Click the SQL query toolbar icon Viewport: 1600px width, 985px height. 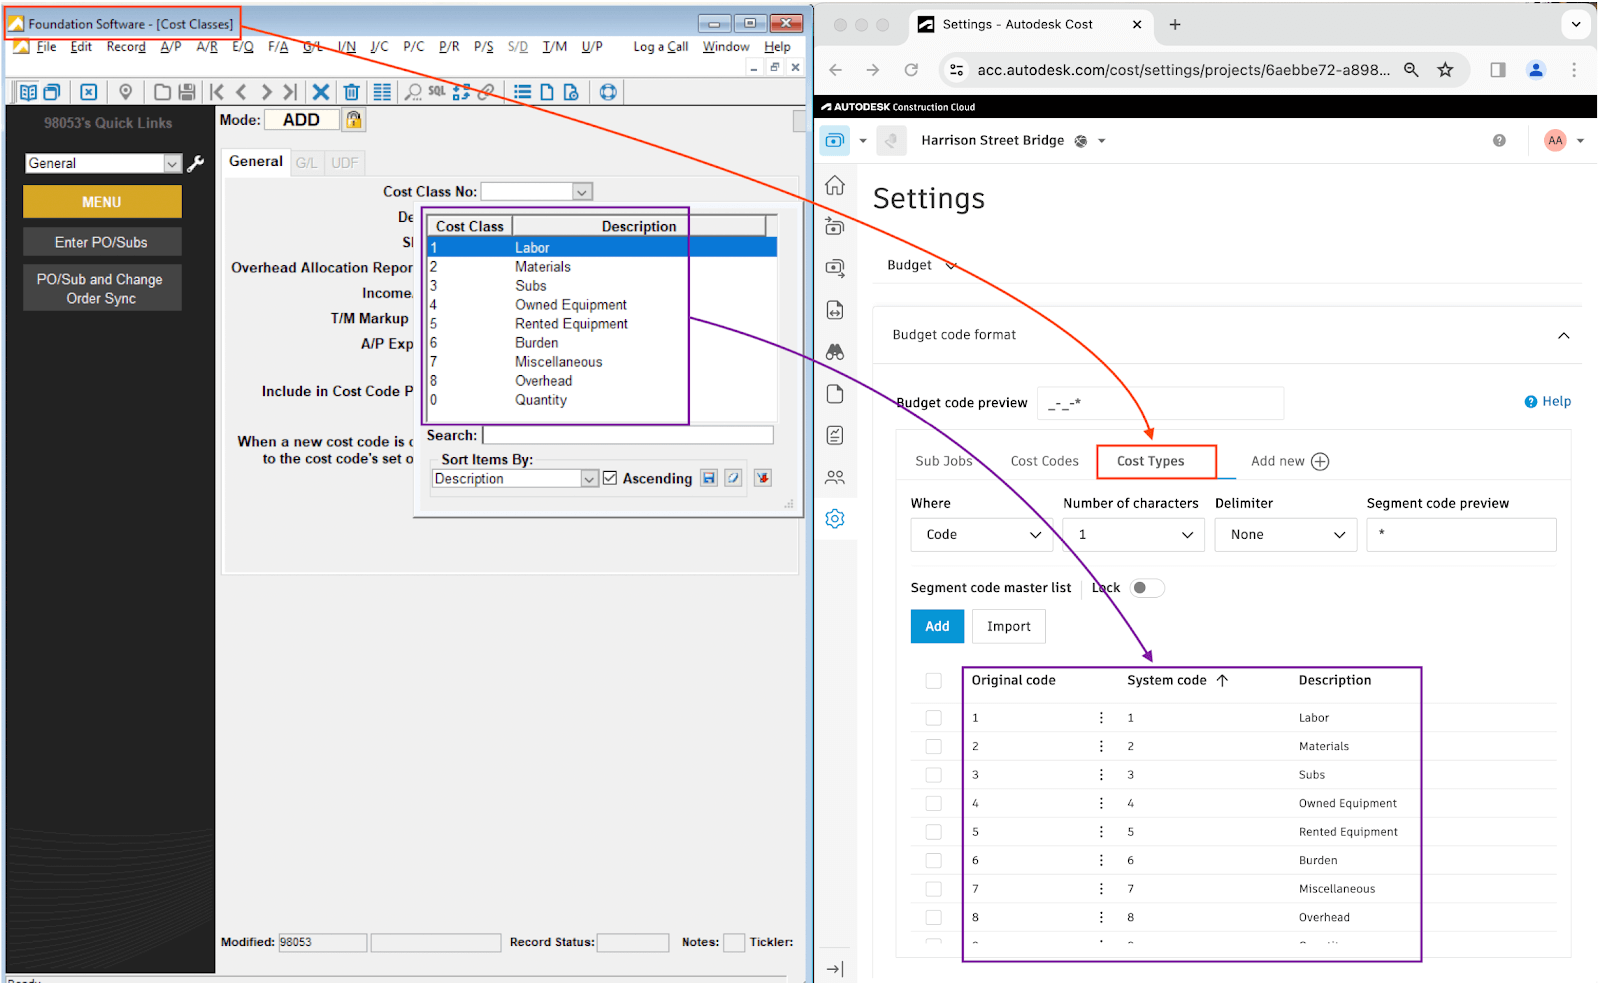pos(437,91)
